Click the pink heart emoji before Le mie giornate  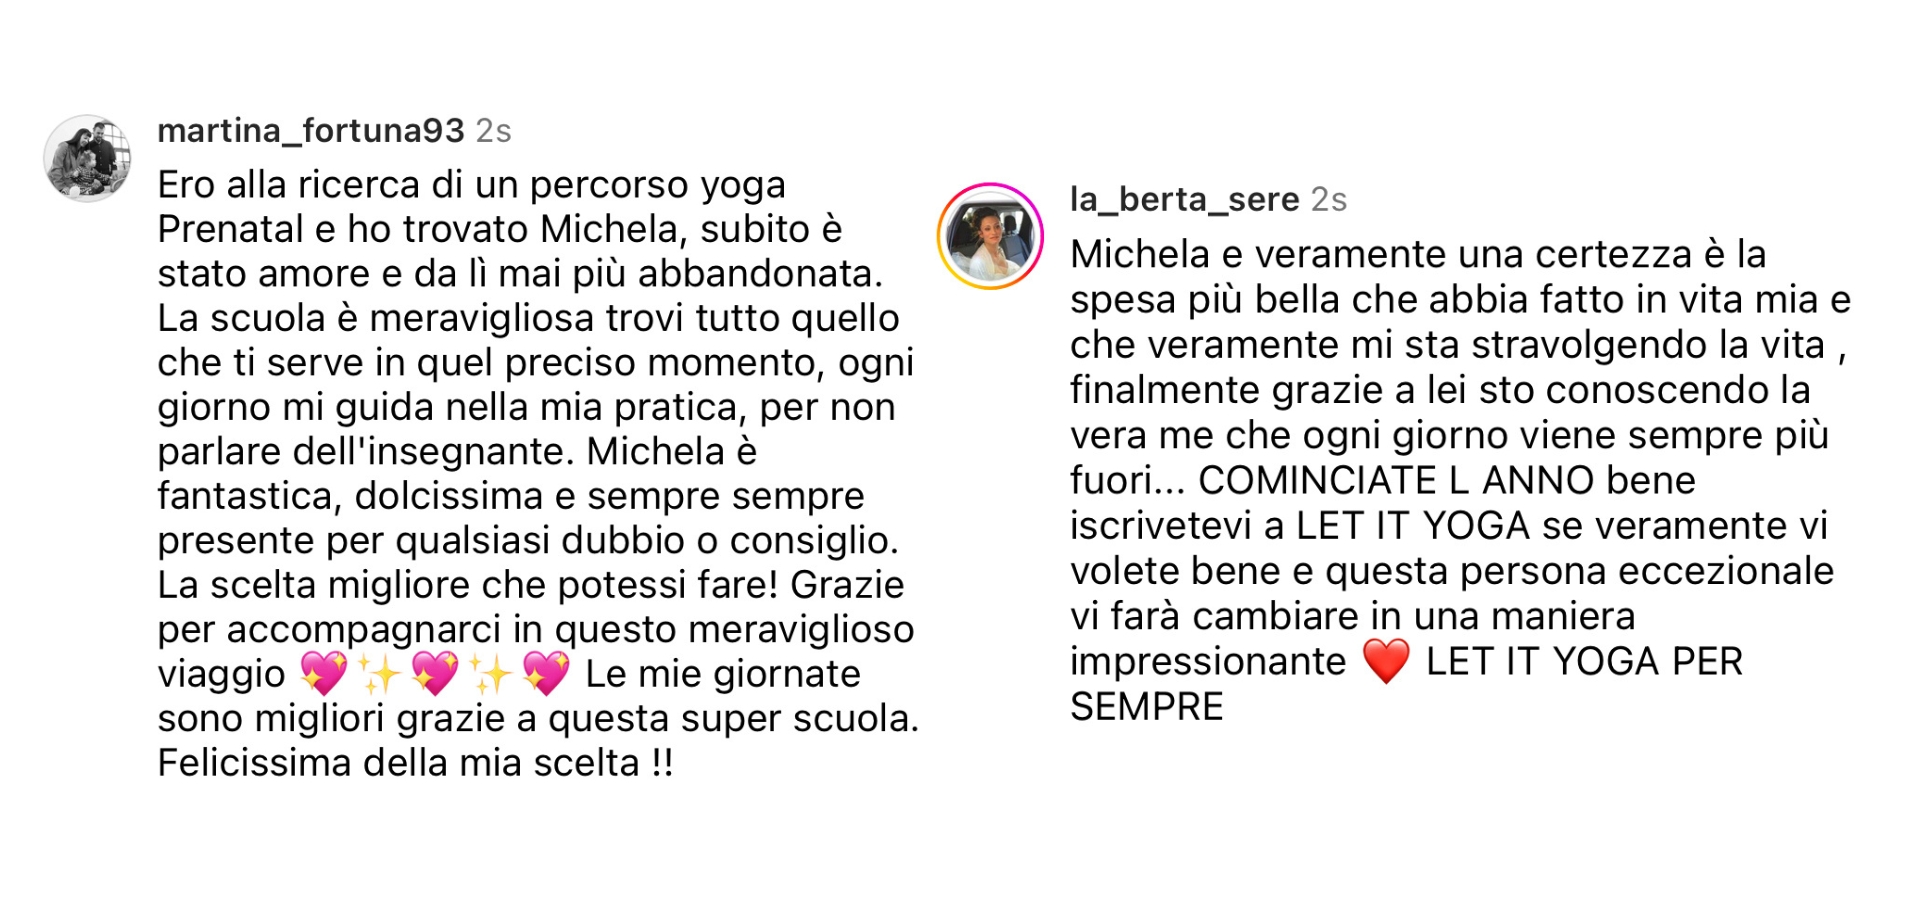click(546, 673)
